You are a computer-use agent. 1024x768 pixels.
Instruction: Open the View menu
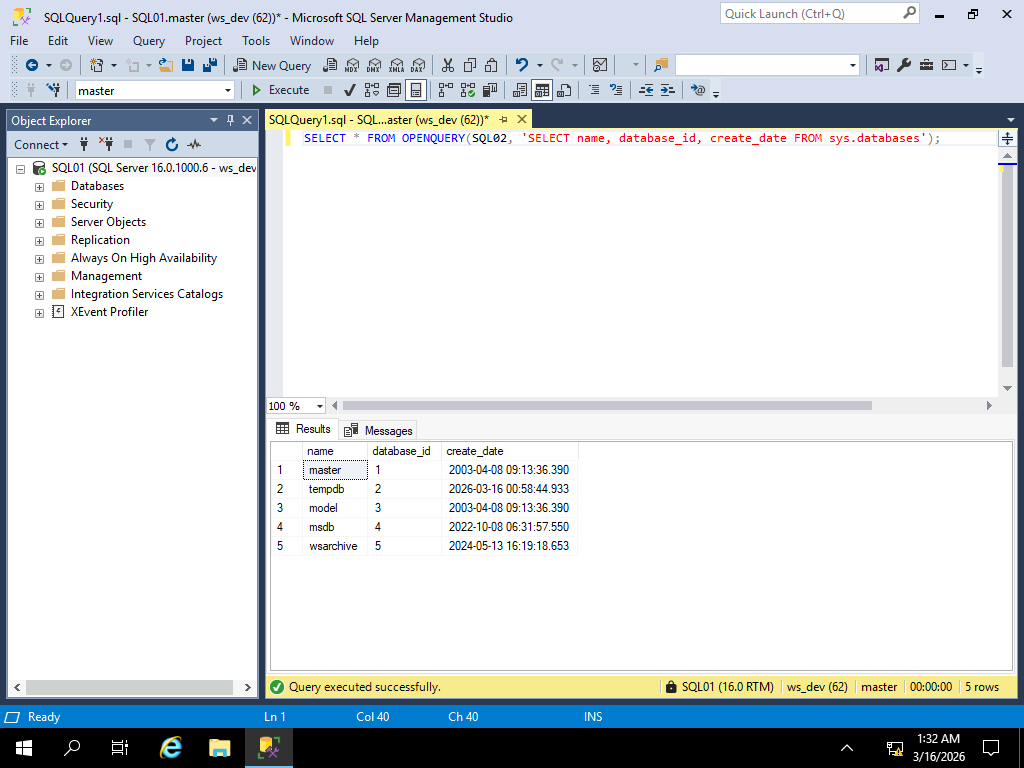coord(100,40)
